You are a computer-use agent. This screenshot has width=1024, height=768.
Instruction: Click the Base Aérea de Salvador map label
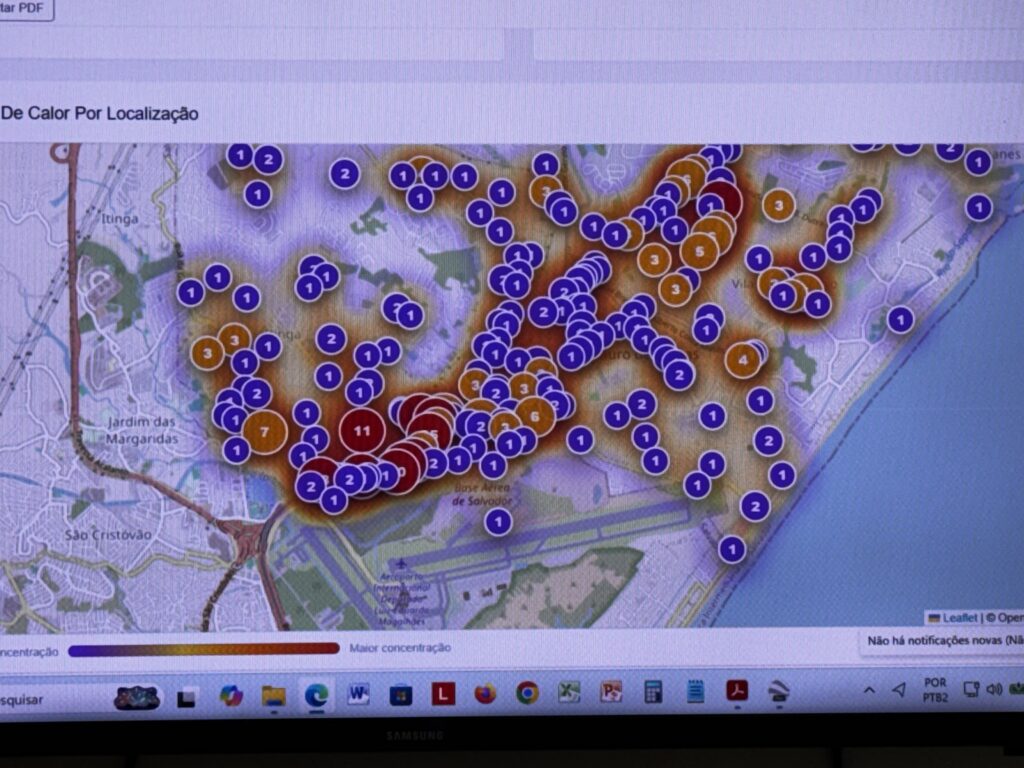coord(482,494)
